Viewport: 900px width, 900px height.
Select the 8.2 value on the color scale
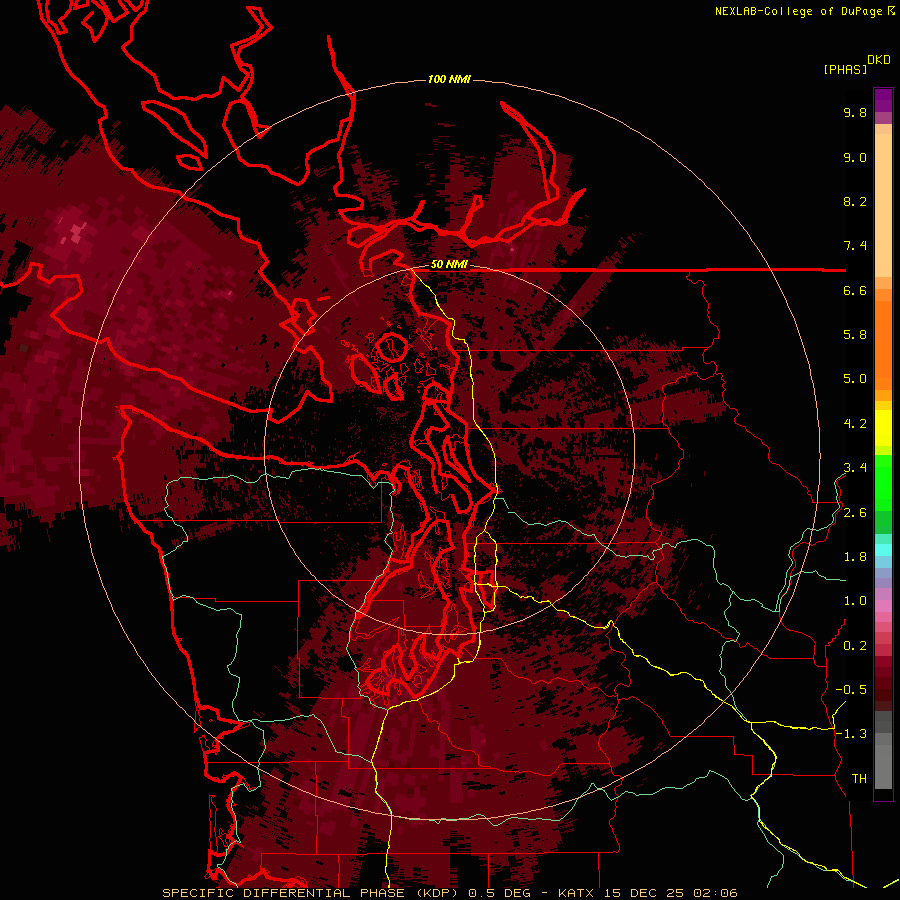(855, 201)
